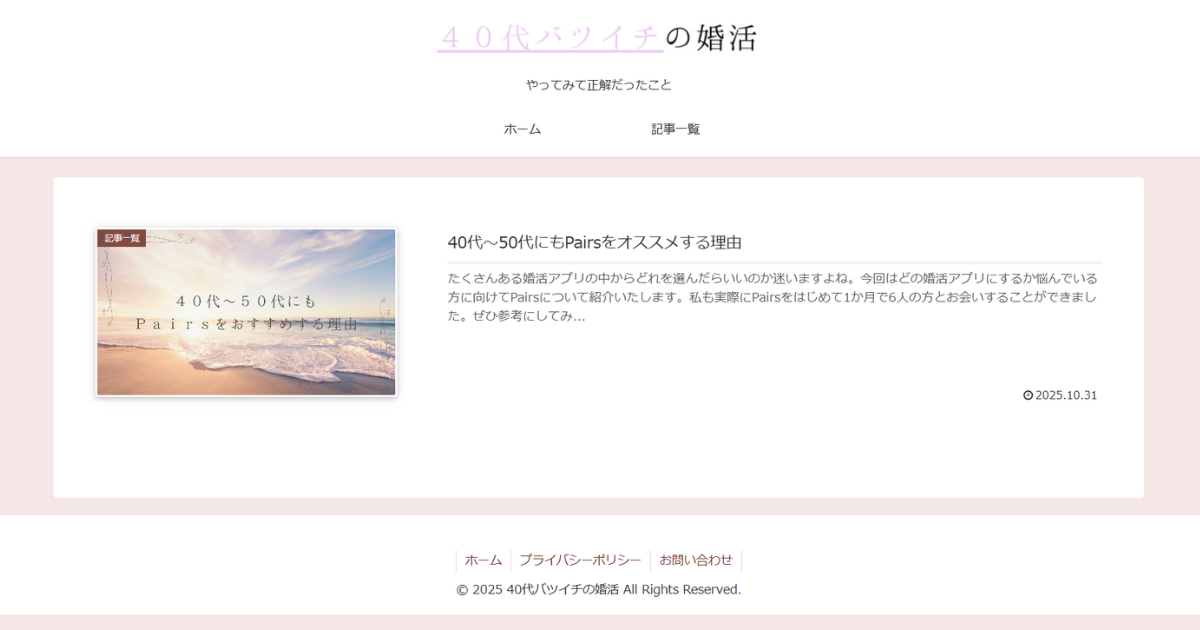Open プライバシーポリシー in the footer

[580, 560]
